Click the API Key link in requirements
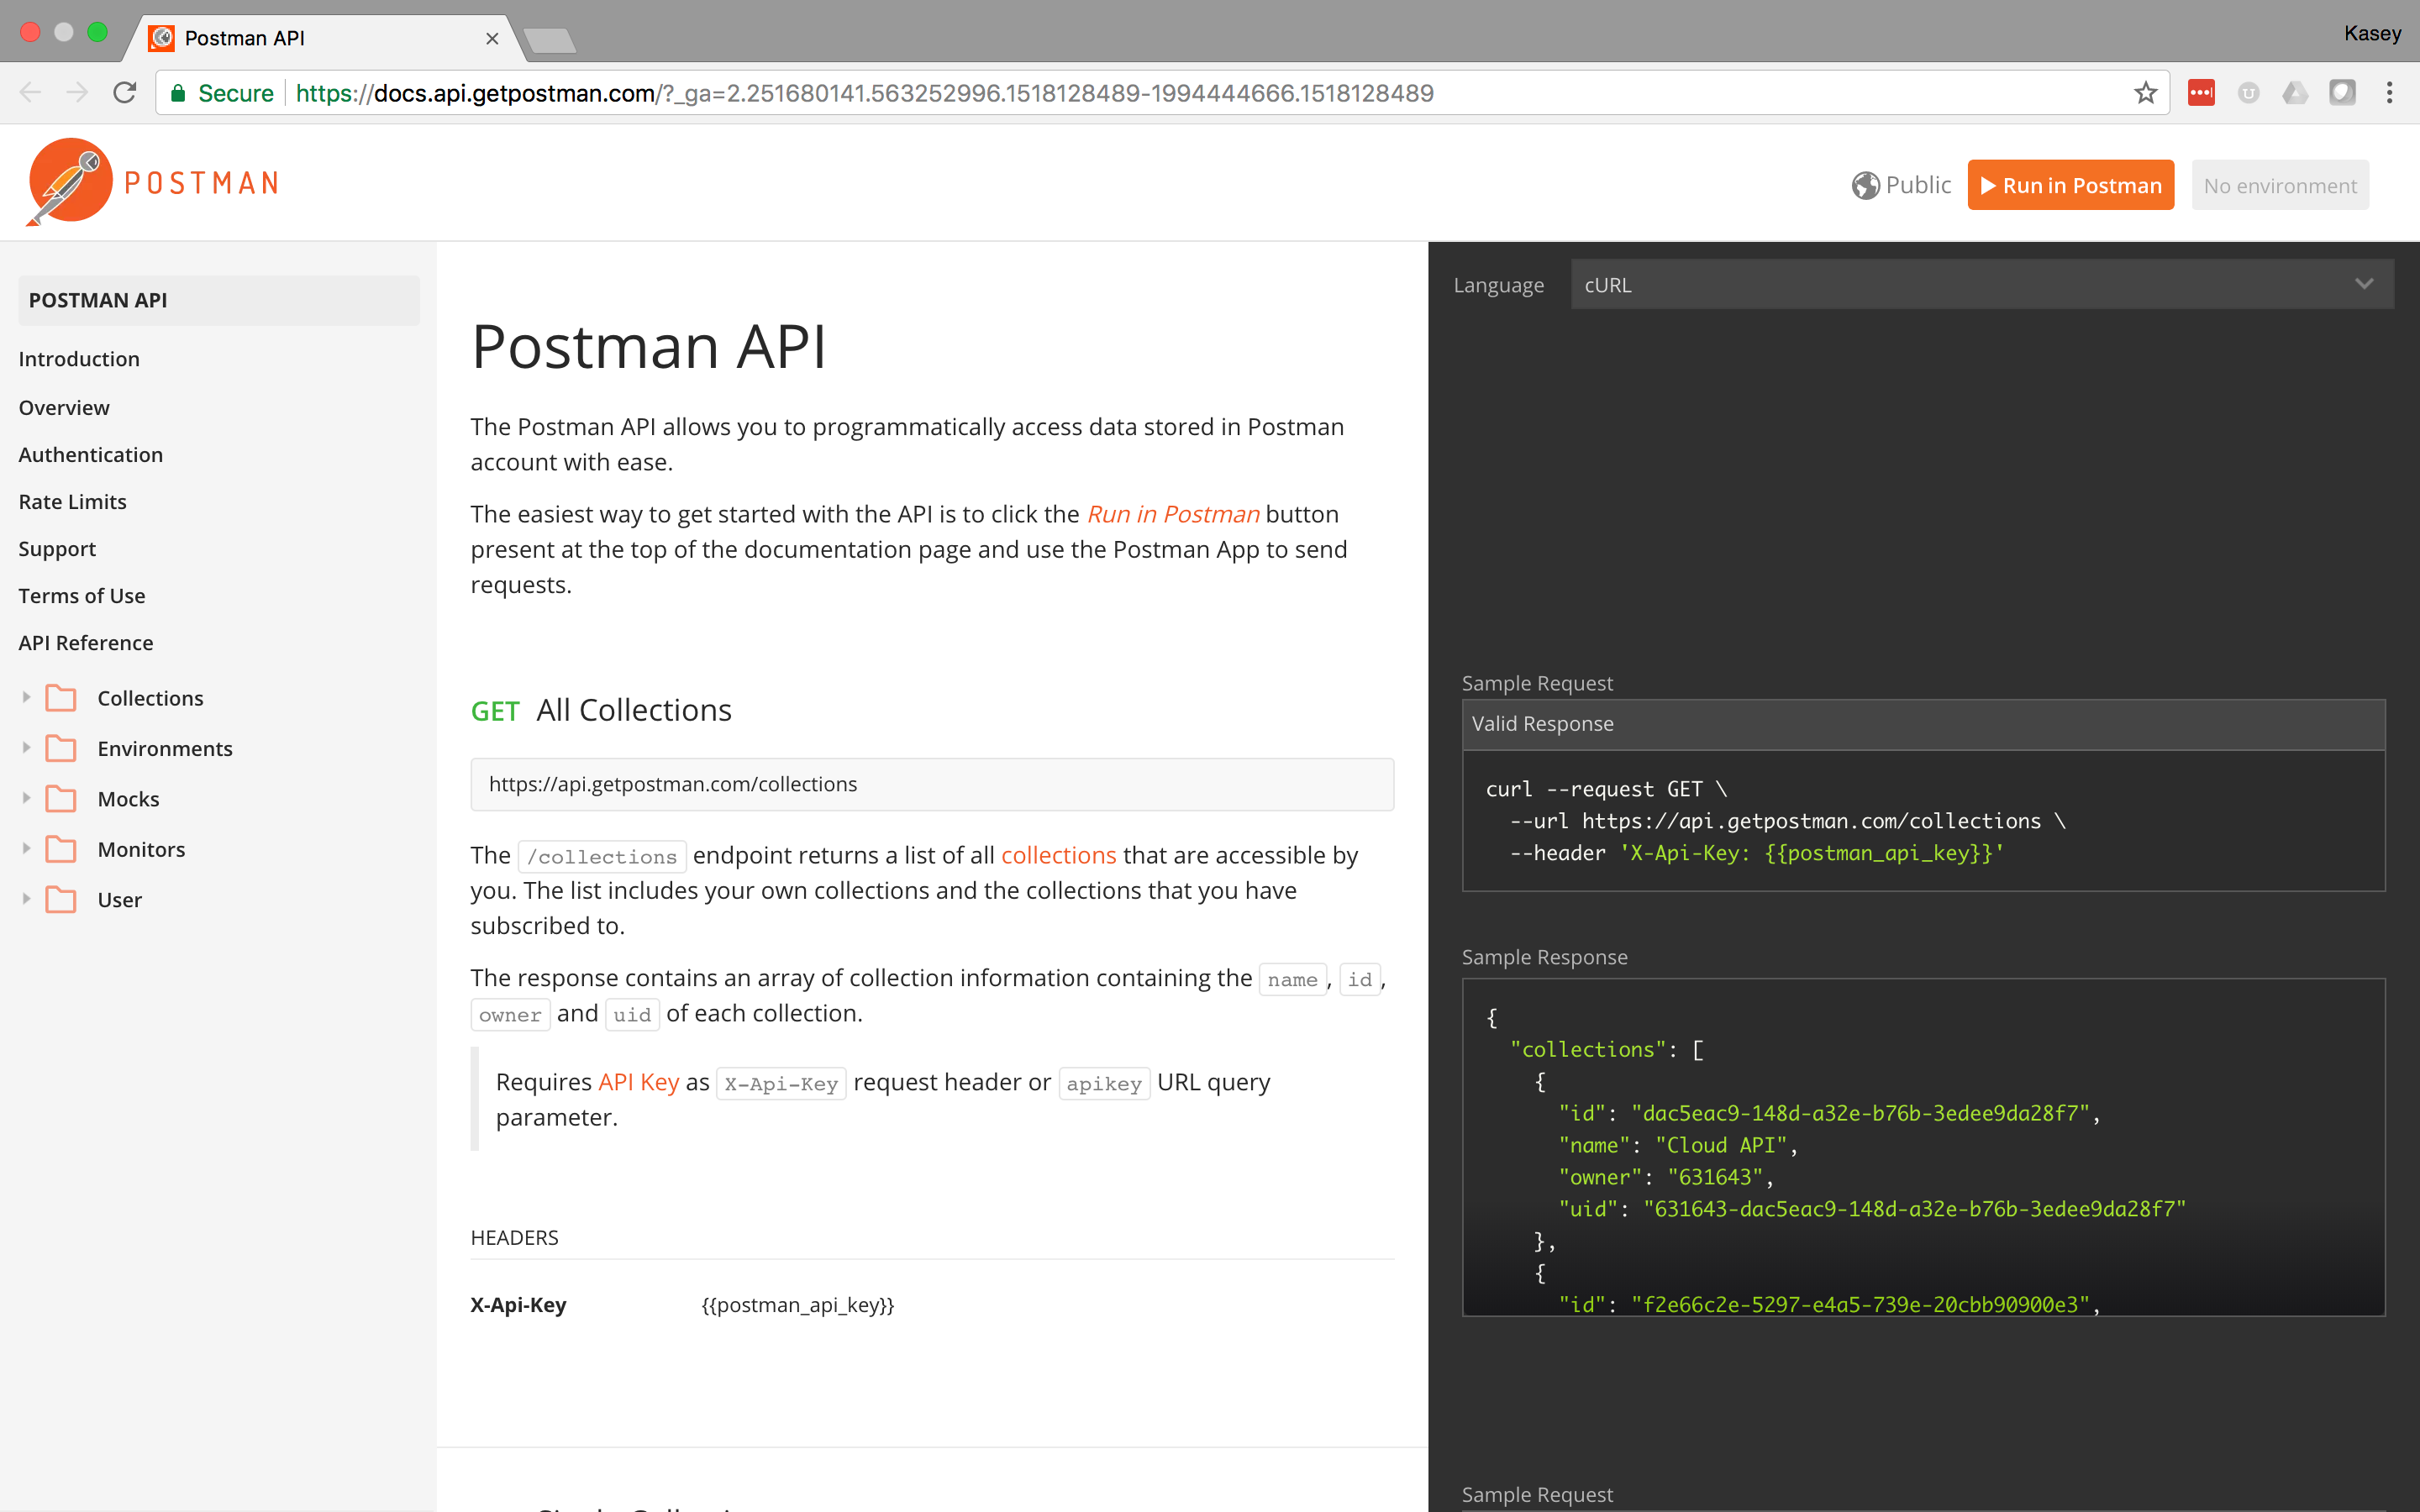 (638, 1080)
